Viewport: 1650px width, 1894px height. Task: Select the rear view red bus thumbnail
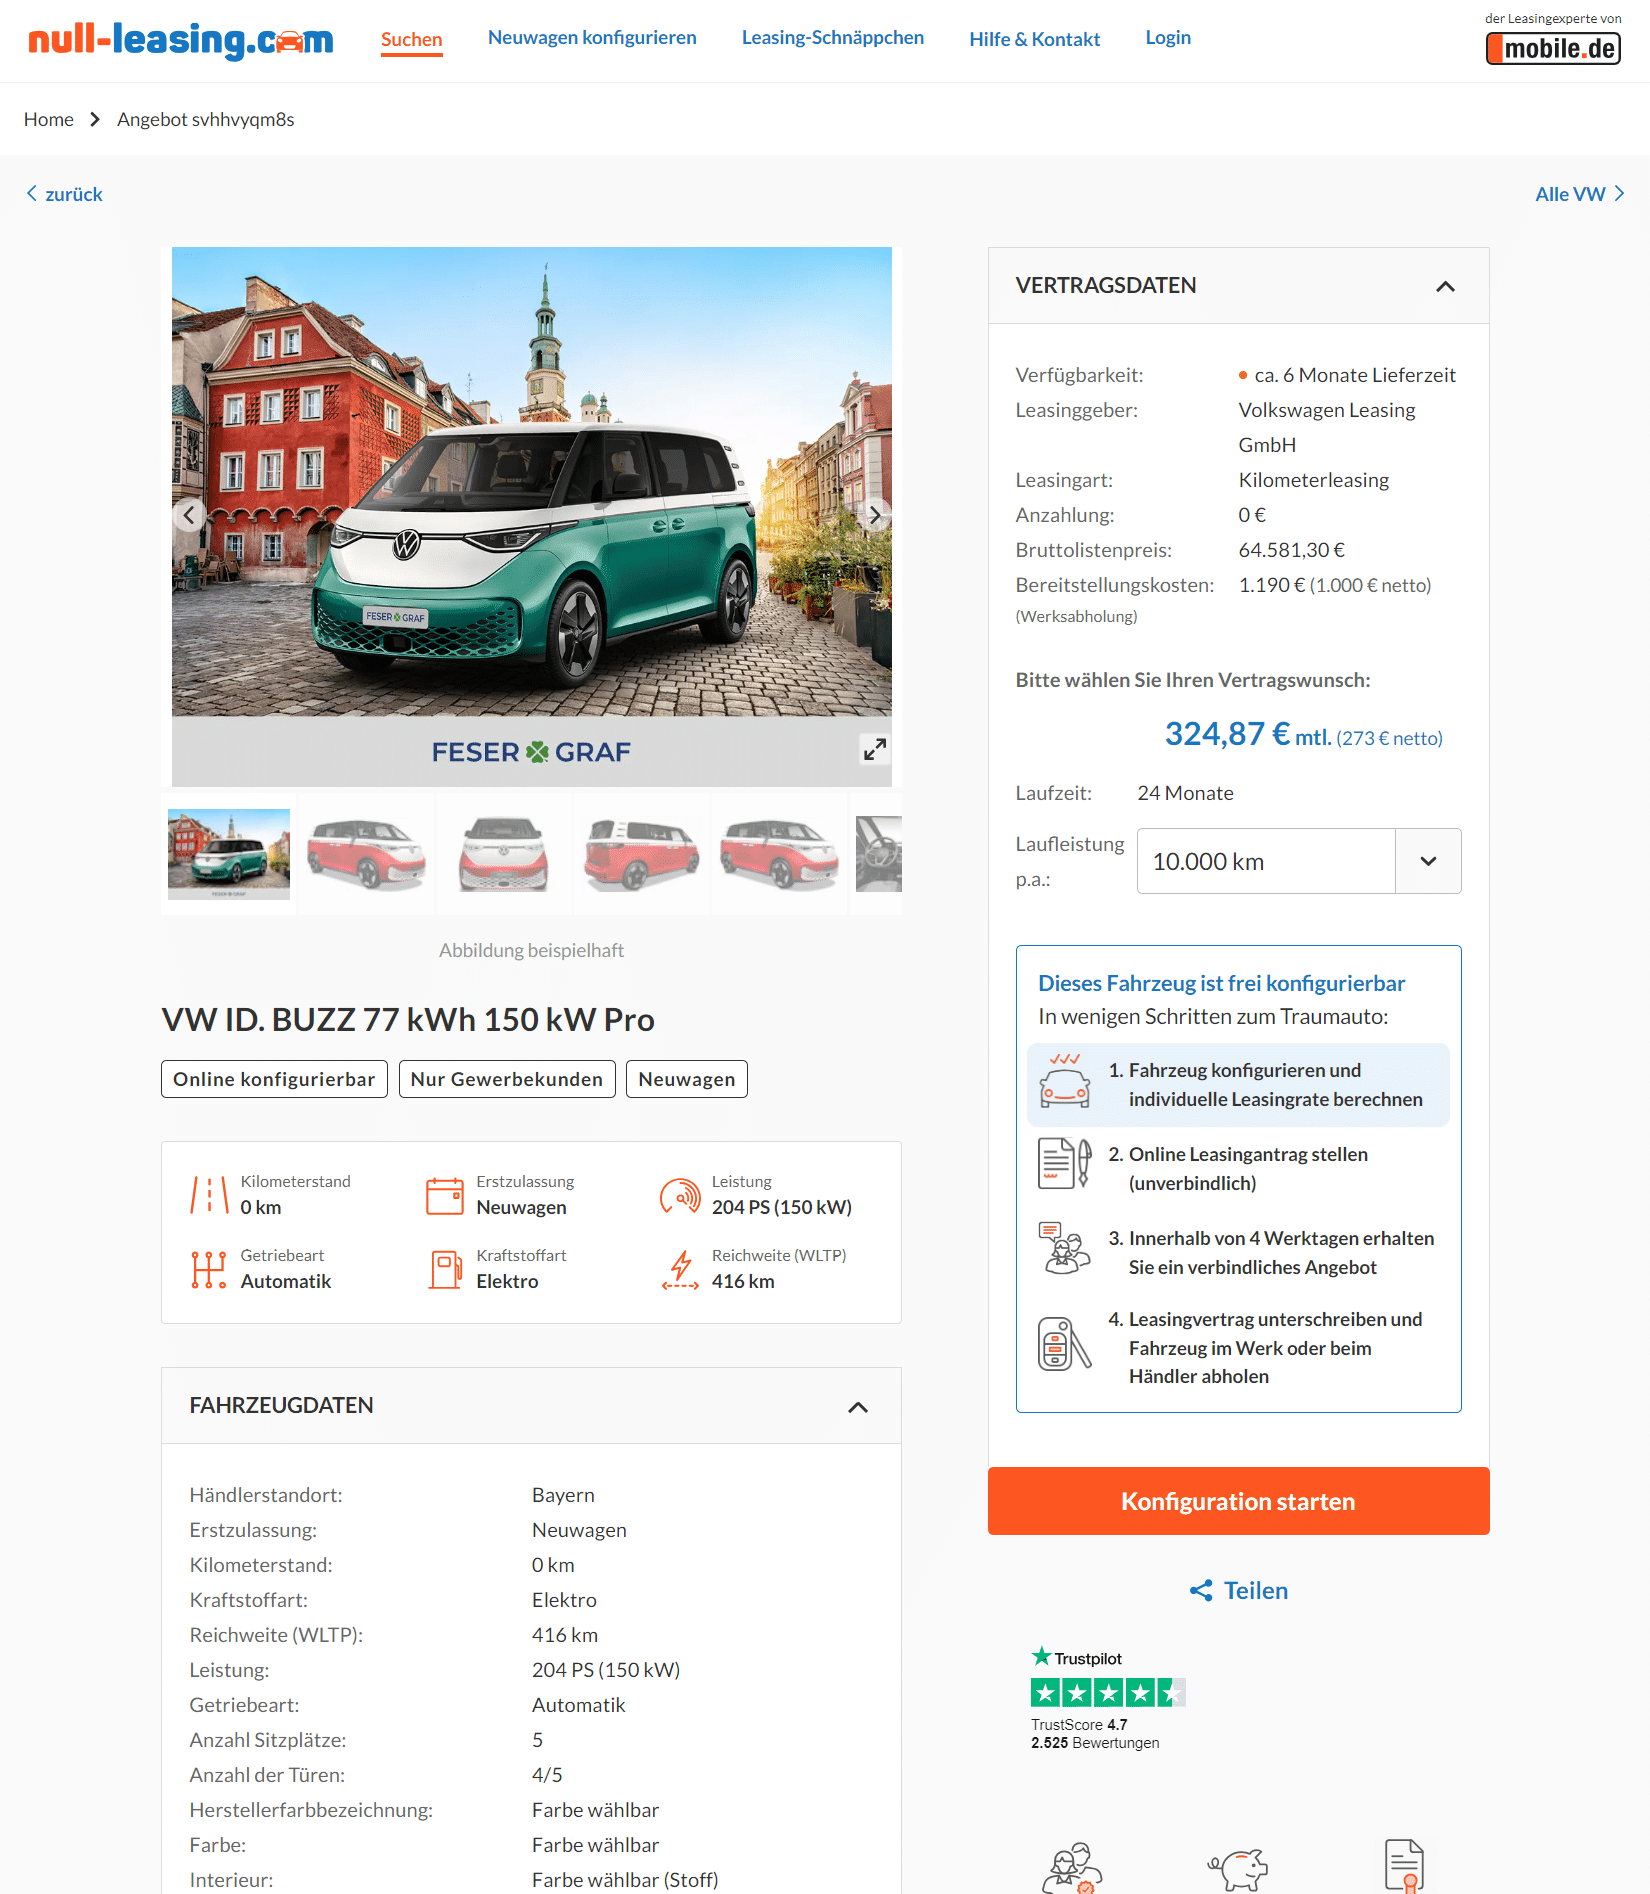(x=642, y=854)
